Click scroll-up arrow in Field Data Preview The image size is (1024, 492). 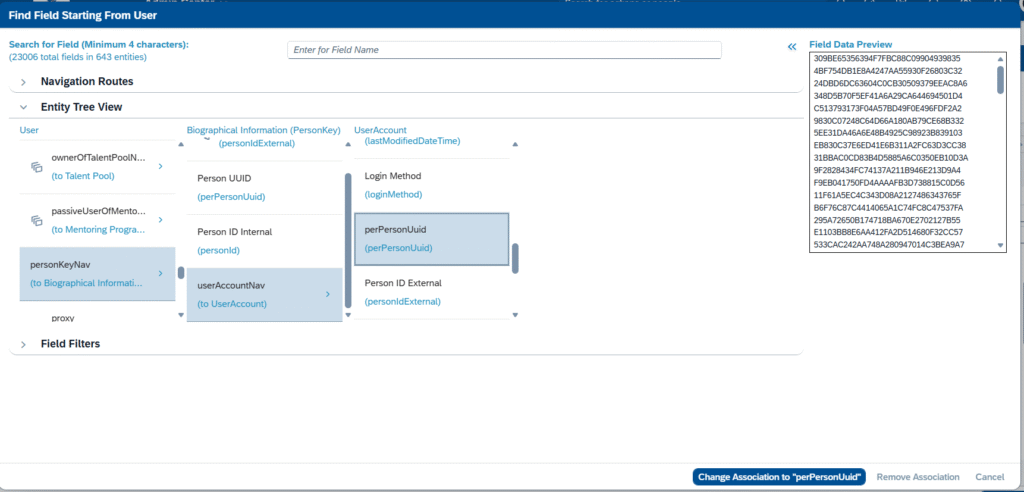[x=999, y=60]
